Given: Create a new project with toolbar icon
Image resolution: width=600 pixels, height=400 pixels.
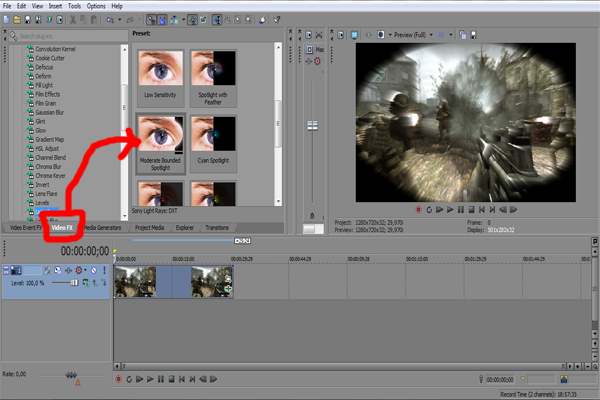Looking at the screenshot, I should pos(7,20).
